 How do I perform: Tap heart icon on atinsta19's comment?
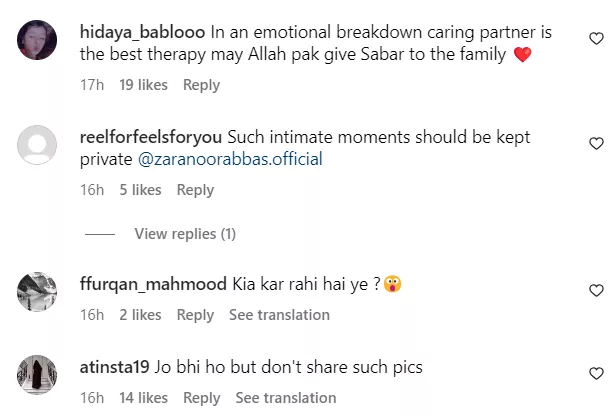(x=597, y=373)
